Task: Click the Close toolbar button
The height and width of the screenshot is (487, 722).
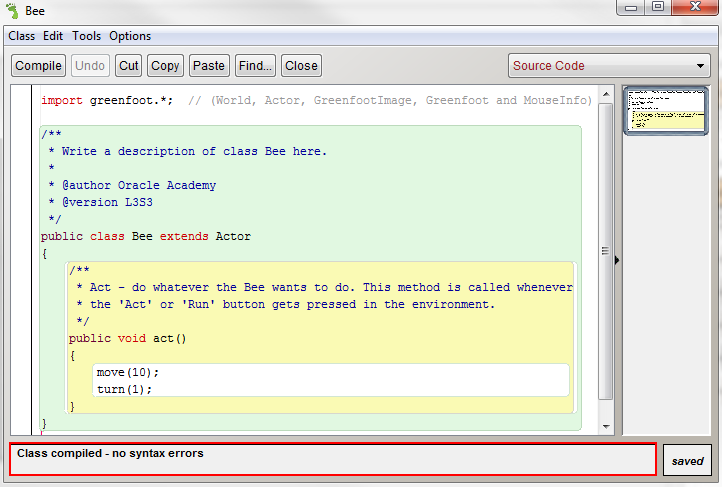Action: (x=301, y=66)
